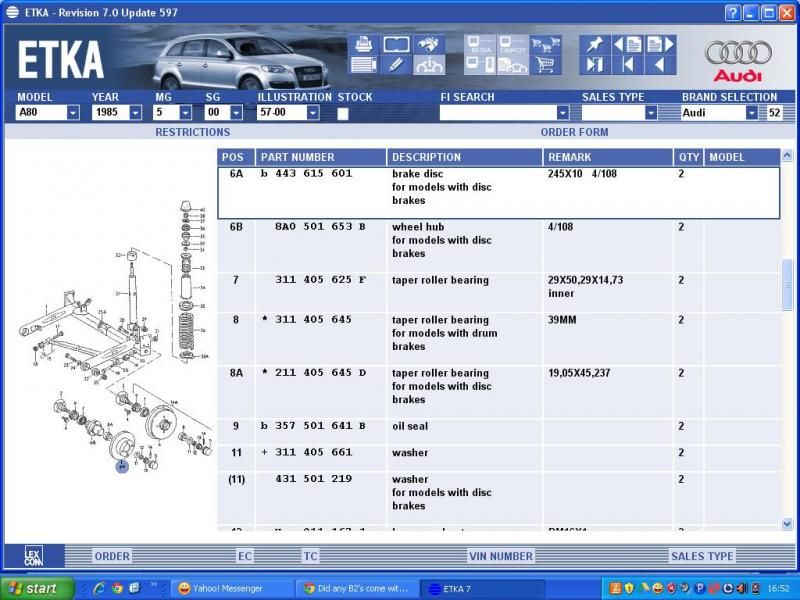Click the ELSA workstation icon

pos(480,44)
